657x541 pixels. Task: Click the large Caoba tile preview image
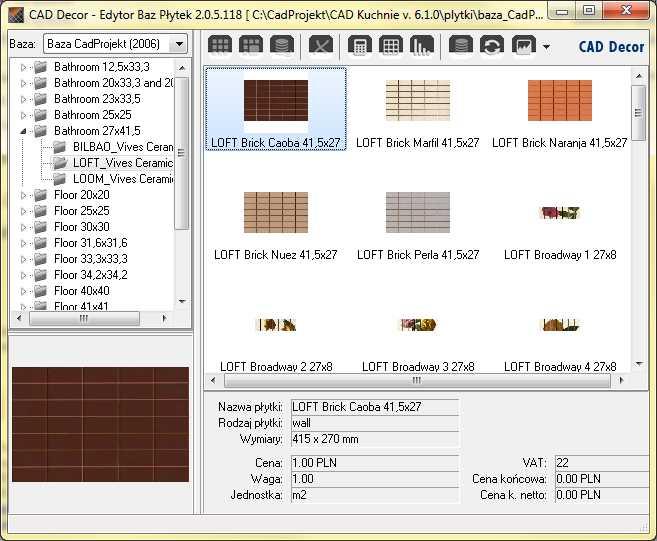click(101, 425)
